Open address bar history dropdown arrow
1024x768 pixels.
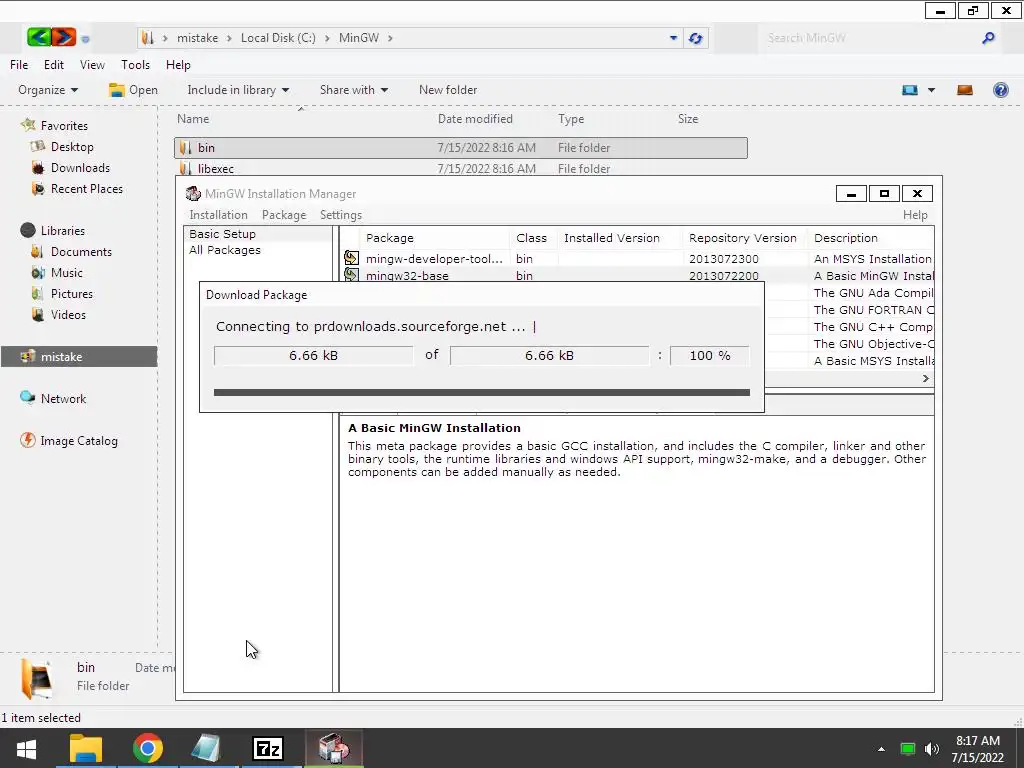673,38
